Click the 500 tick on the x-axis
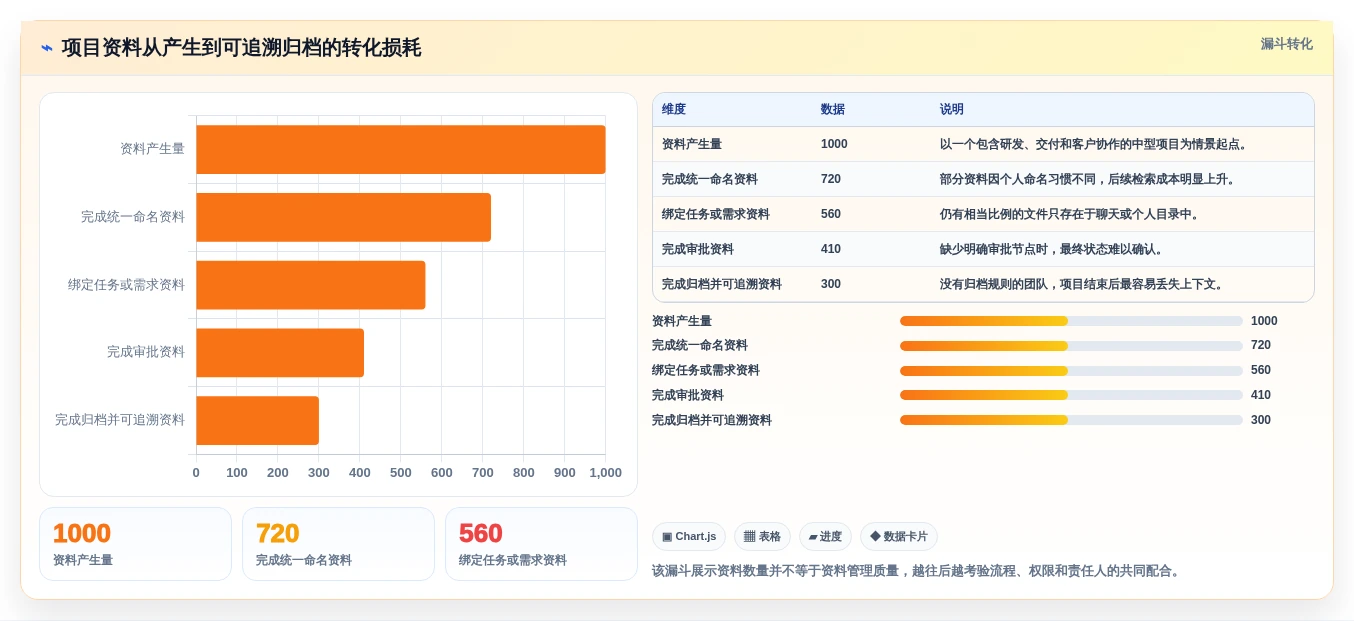 point(401,473)
